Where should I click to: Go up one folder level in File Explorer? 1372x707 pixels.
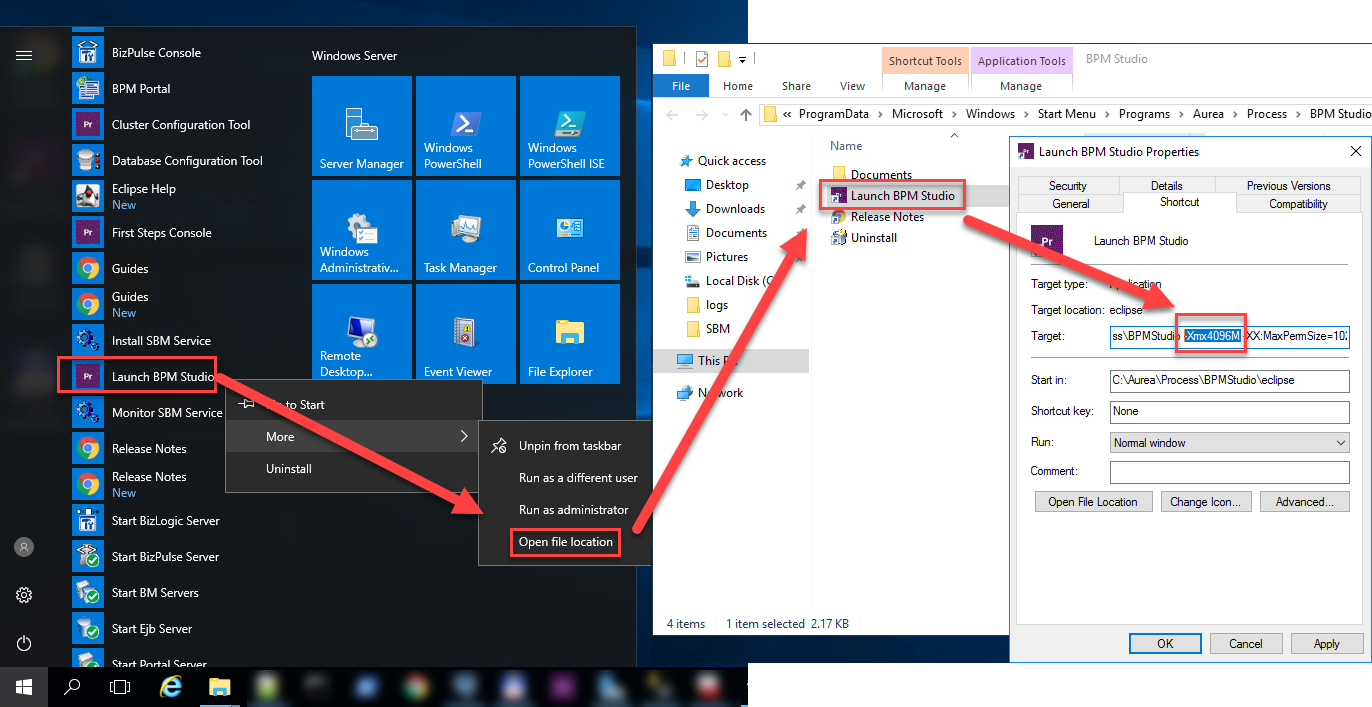(746, 114)
